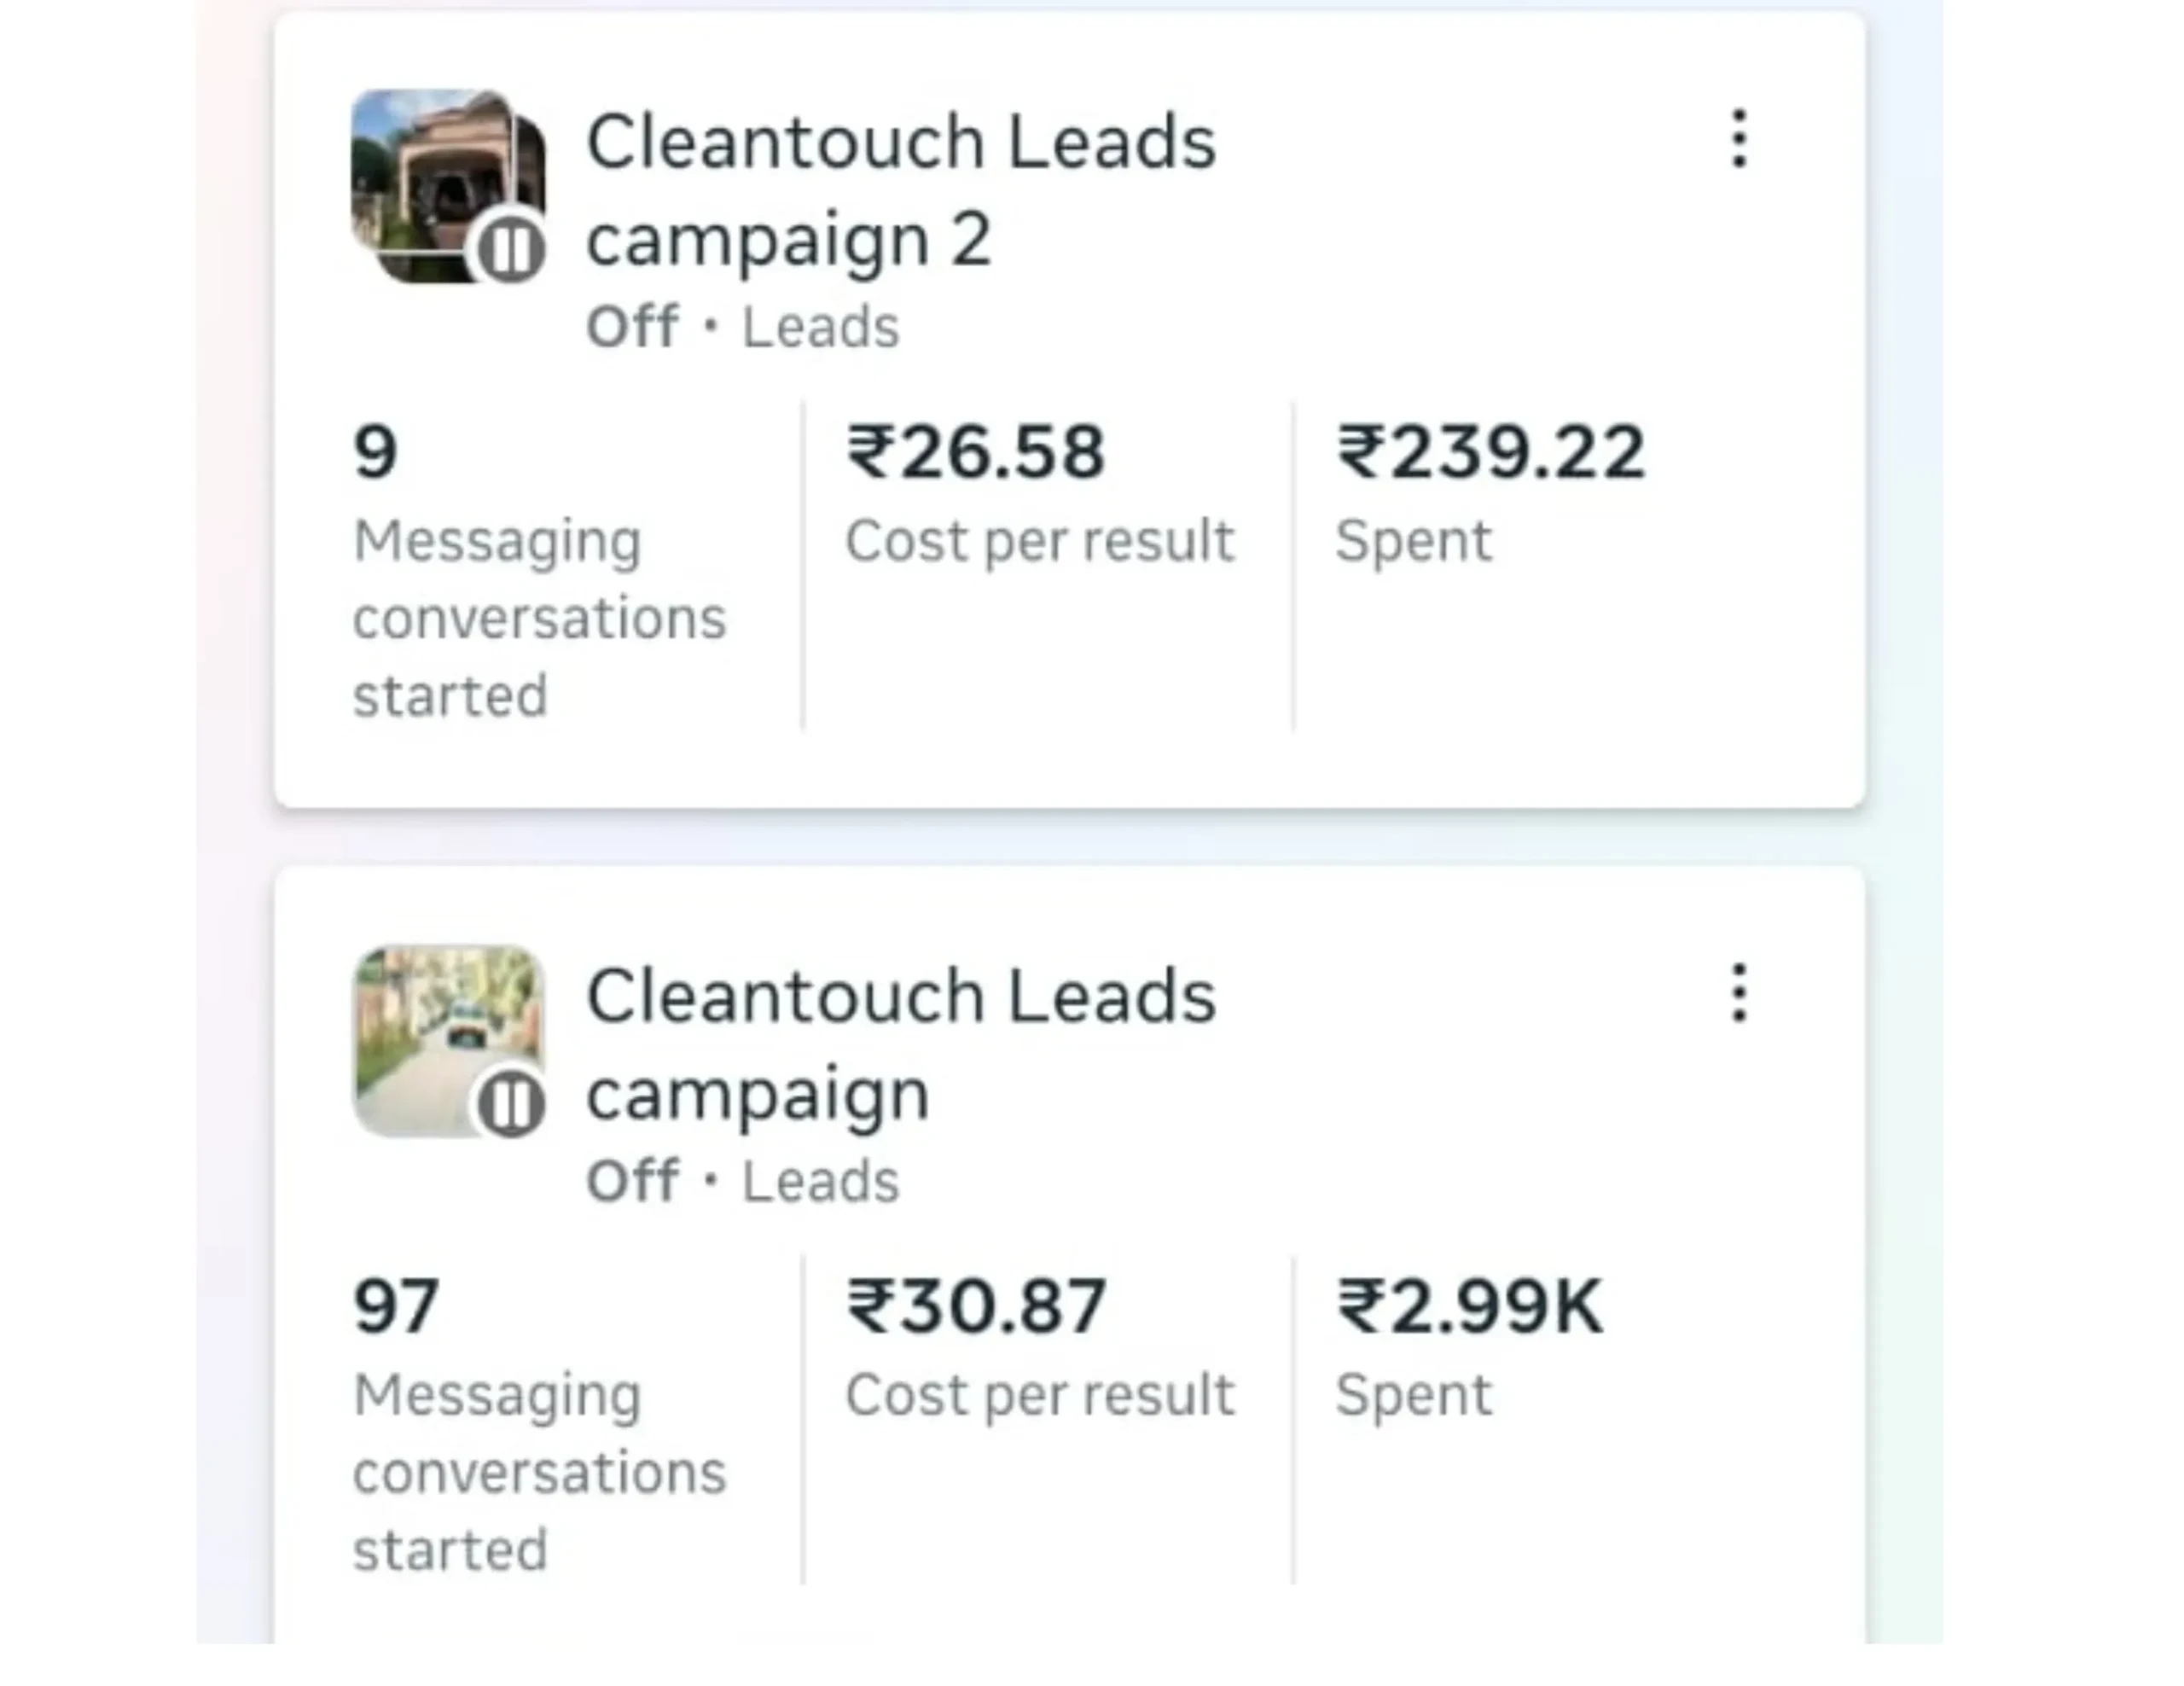The height and width of the screenshot is (1686, 2184).
Task: Click the ₹30.87 cost per result value
Action: click(976, 1306)
